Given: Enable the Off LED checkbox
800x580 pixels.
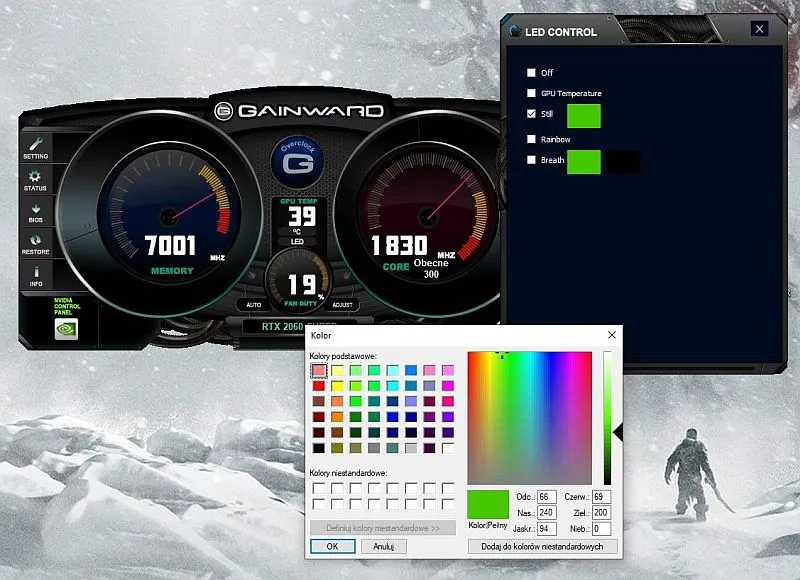Looking at the screenshot, I should (532, 73).
